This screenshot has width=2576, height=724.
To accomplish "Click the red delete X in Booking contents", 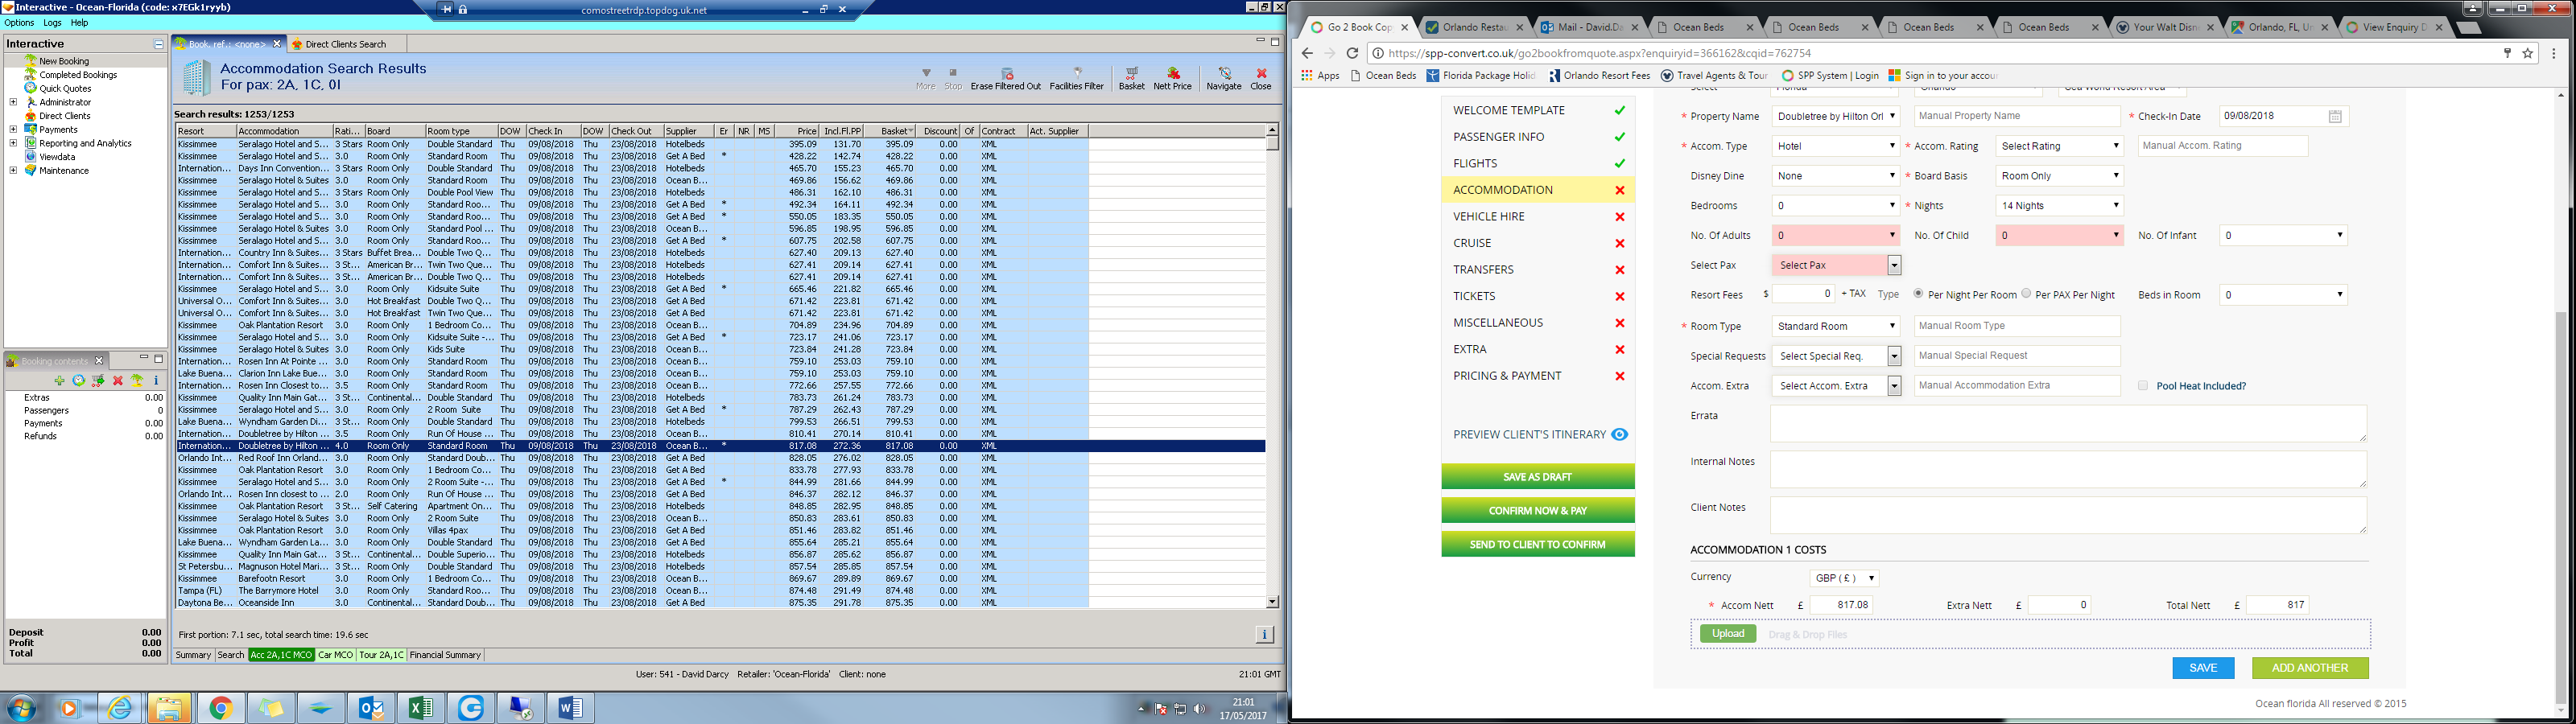I will [118, 381].
